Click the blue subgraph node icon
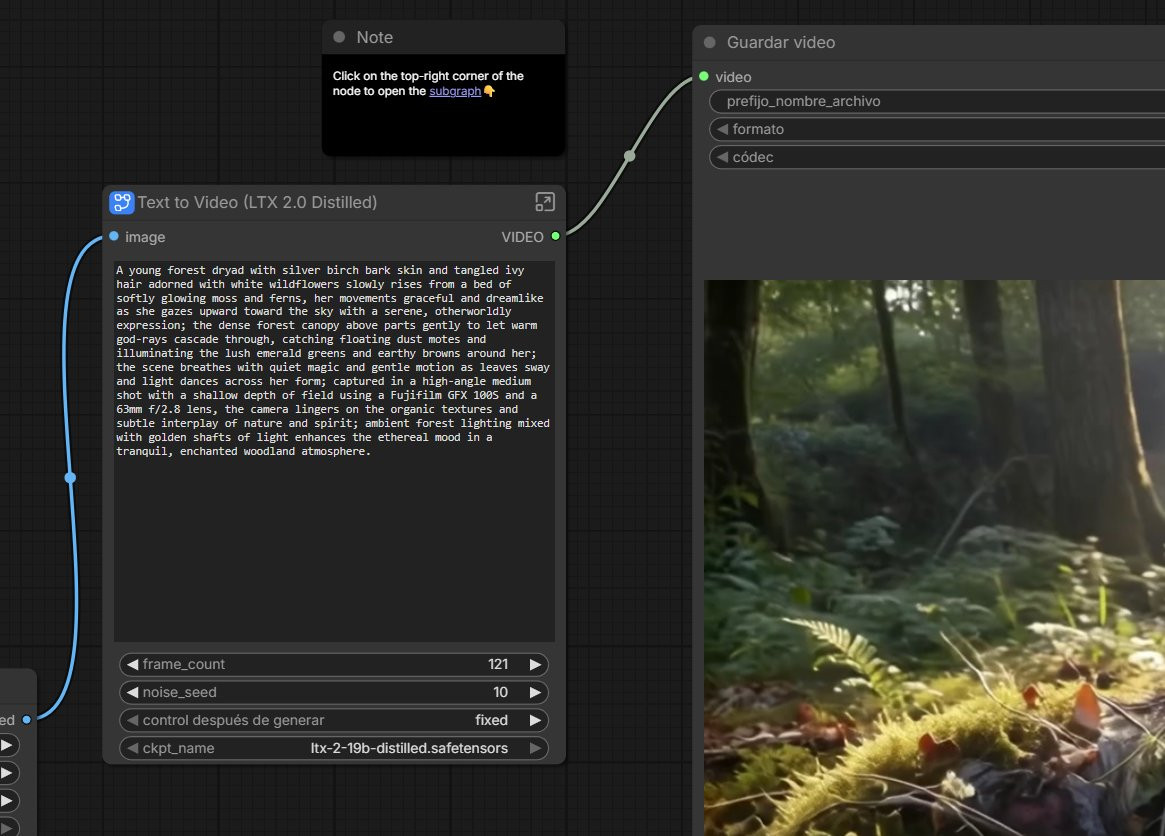1165x836 pixels. tap(121, 203)
